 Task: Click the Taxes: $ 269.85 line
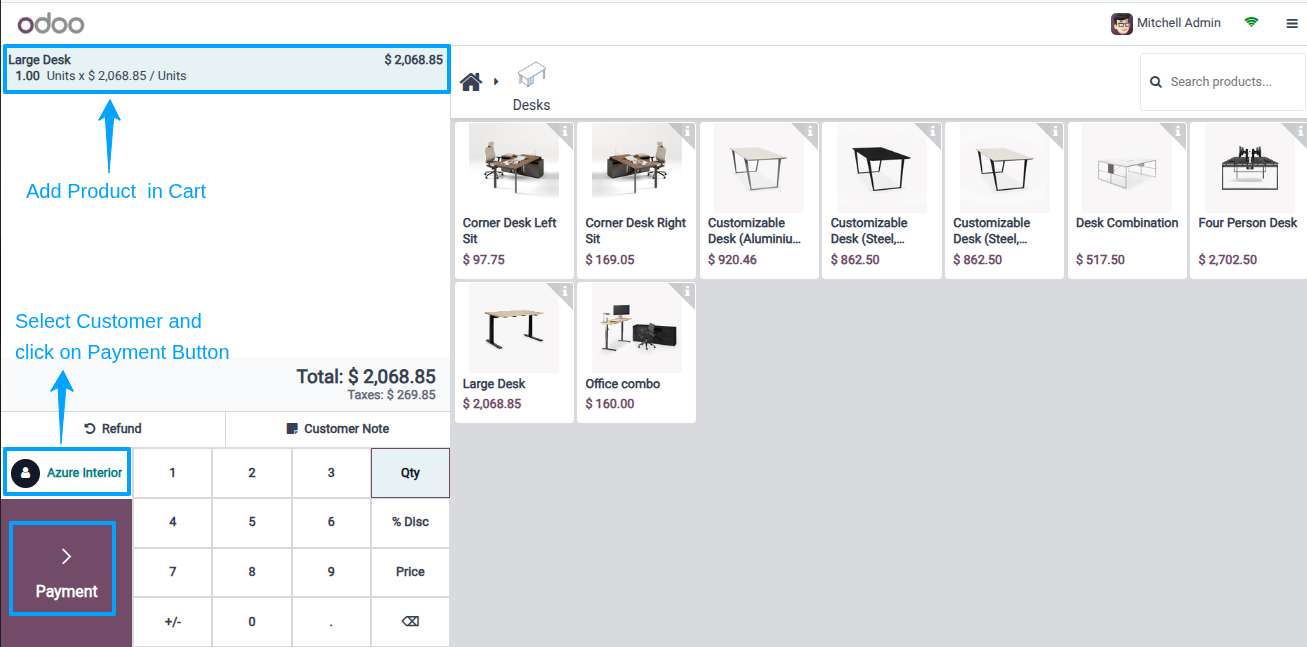coord(391,395)
